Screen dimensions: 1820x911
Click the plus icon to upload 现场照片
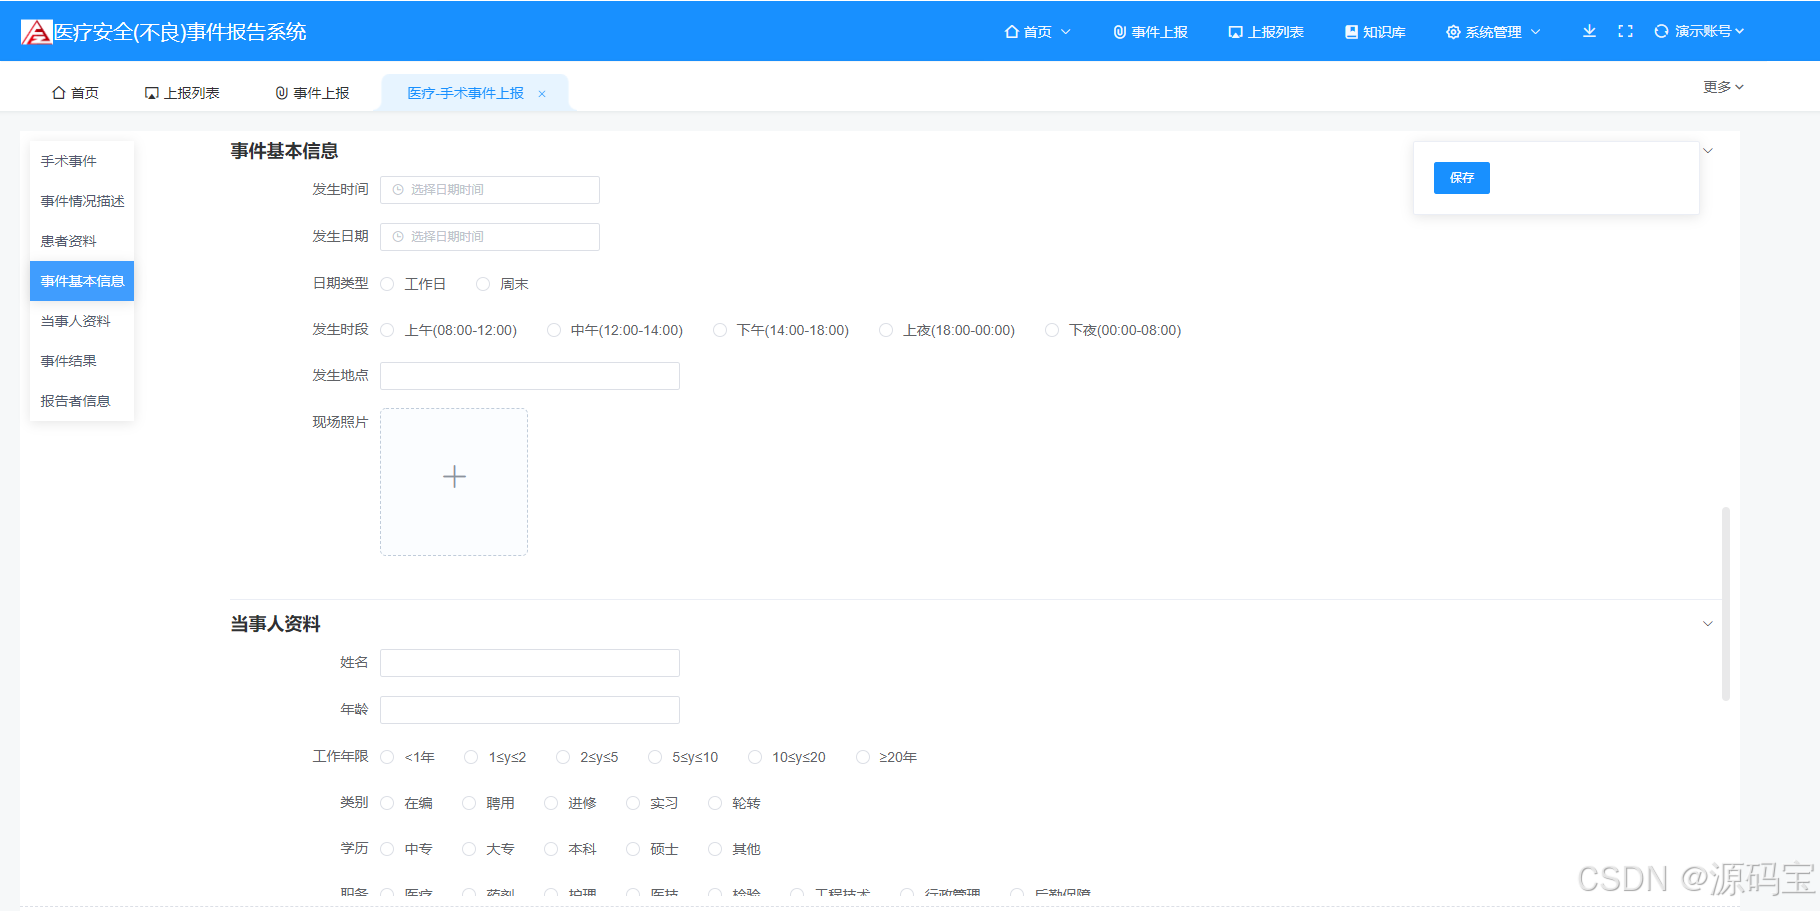pos(454,477)
